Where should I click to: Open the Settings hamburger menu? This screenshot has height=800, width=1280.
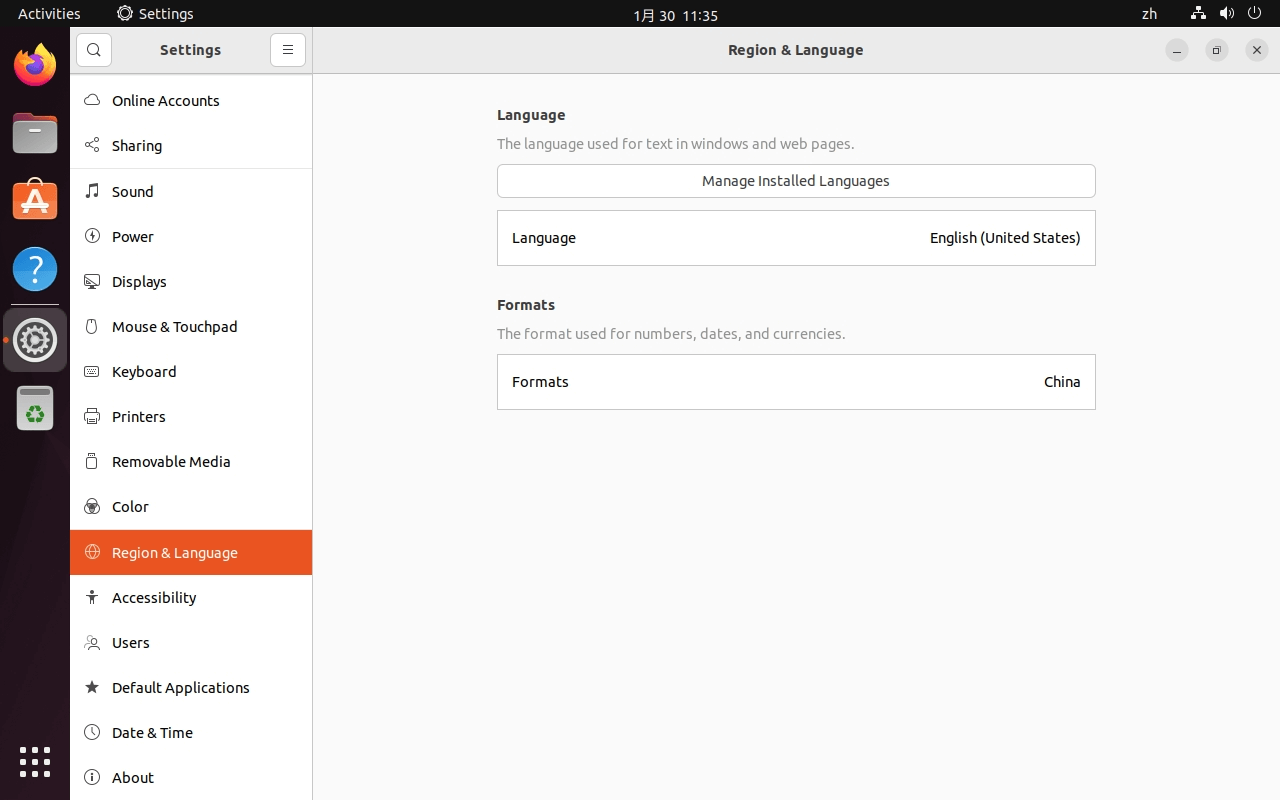(x=288, y=50)
